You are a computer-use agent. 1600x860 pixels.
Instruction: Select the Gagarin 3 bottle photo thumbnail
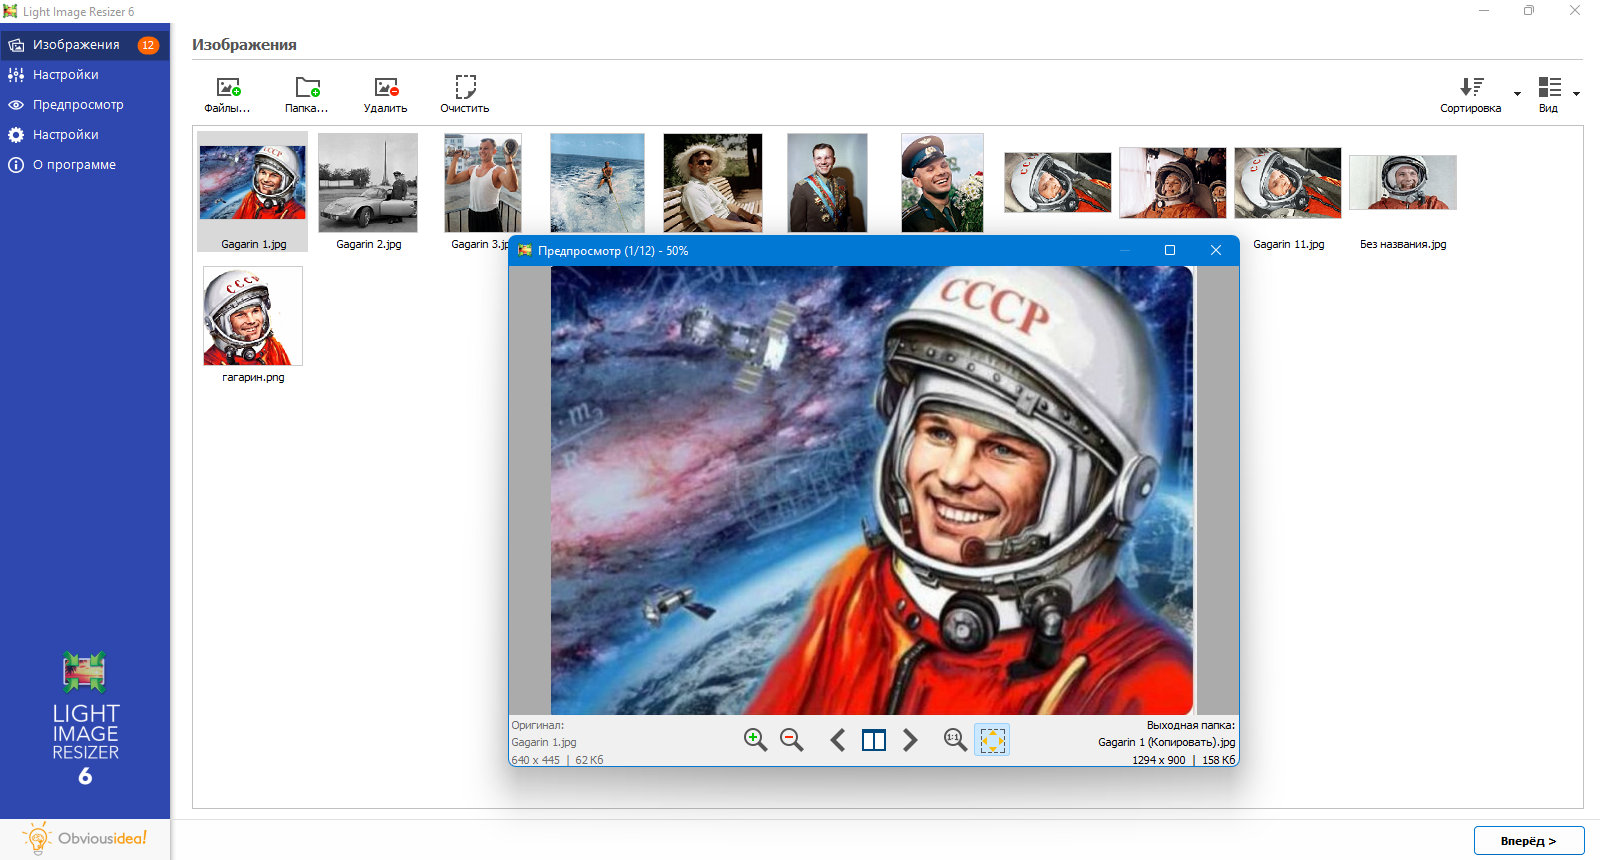483,183
